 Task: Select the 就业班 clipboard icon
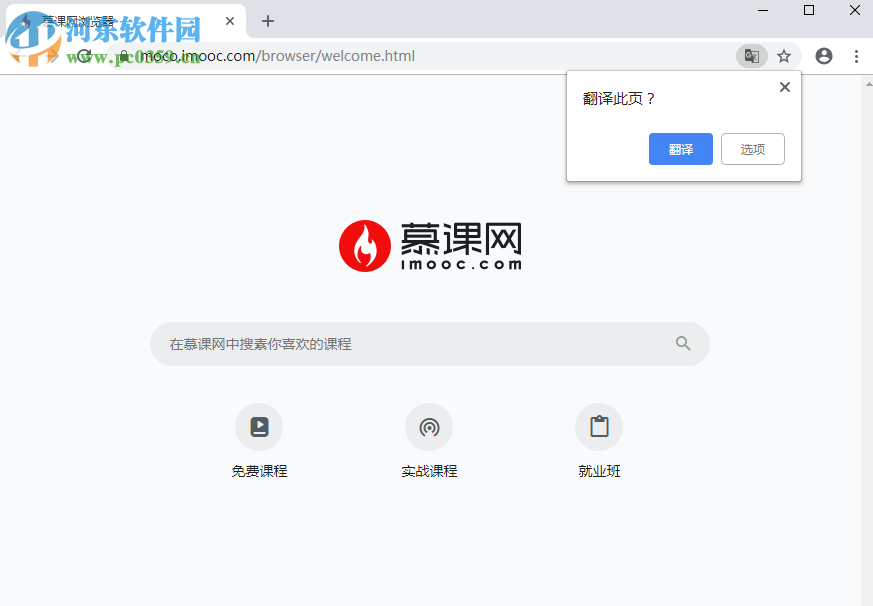(x=598, y=425)
